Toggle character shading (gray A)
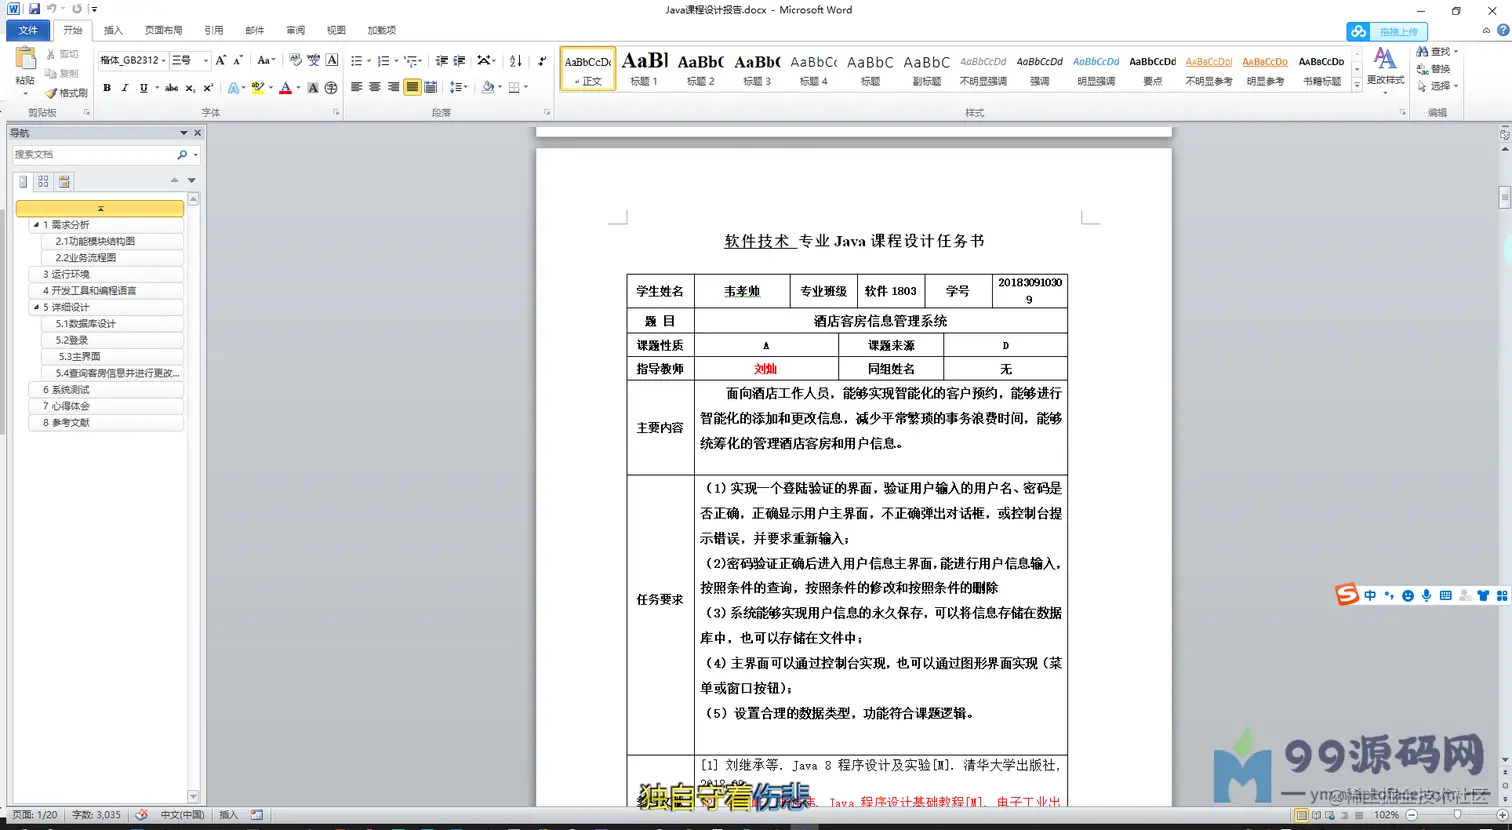Screen dimensions: 1512x830 [x=313, y=88]
